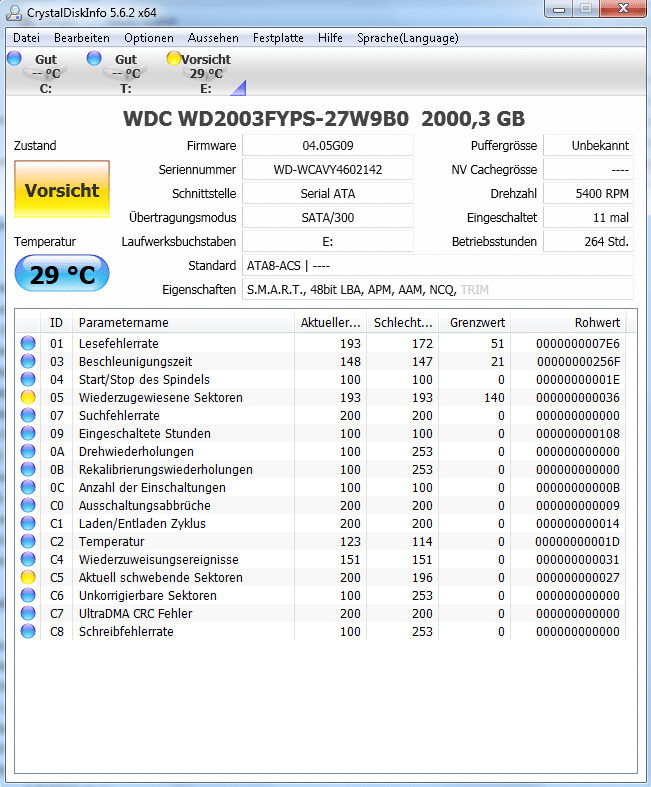This screenshot has width=651, height=787.
Task: Click the serial number field WD-WCAVY4602142
Action: point(328,170)
